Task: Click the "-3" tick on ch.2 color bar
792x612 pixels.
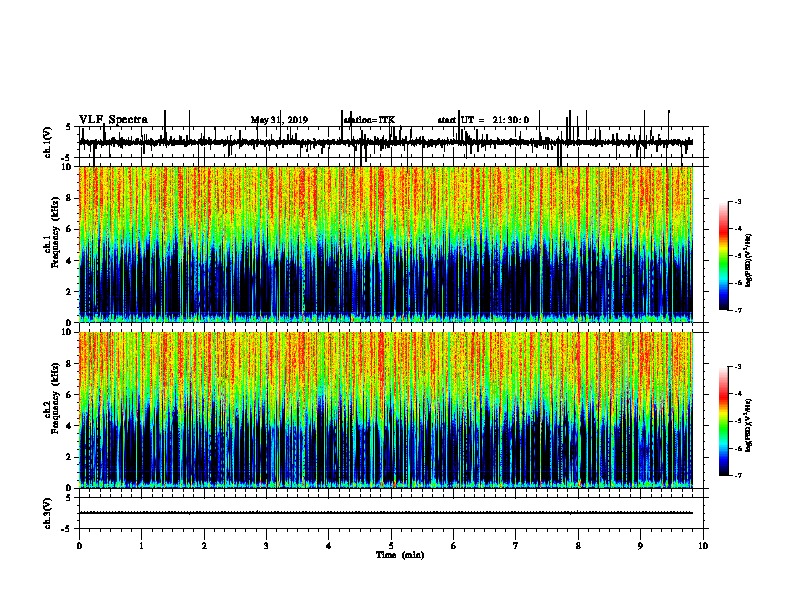Action: tap(738, 367)
